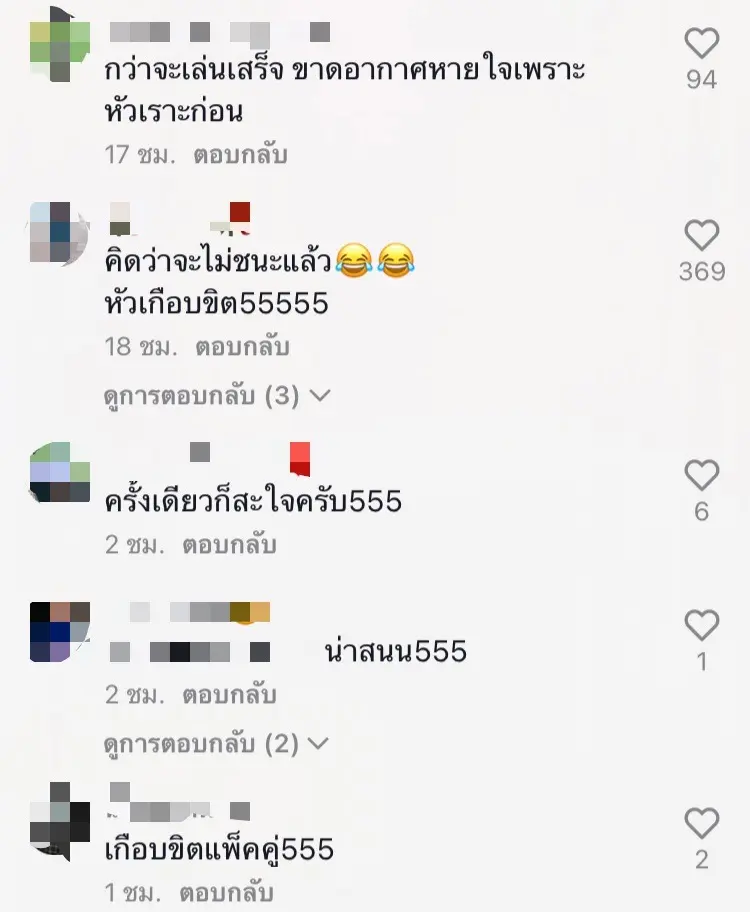750x912 pixels.
Task: Tap heart on the น่าสนน555 comment
Action: 702,625
